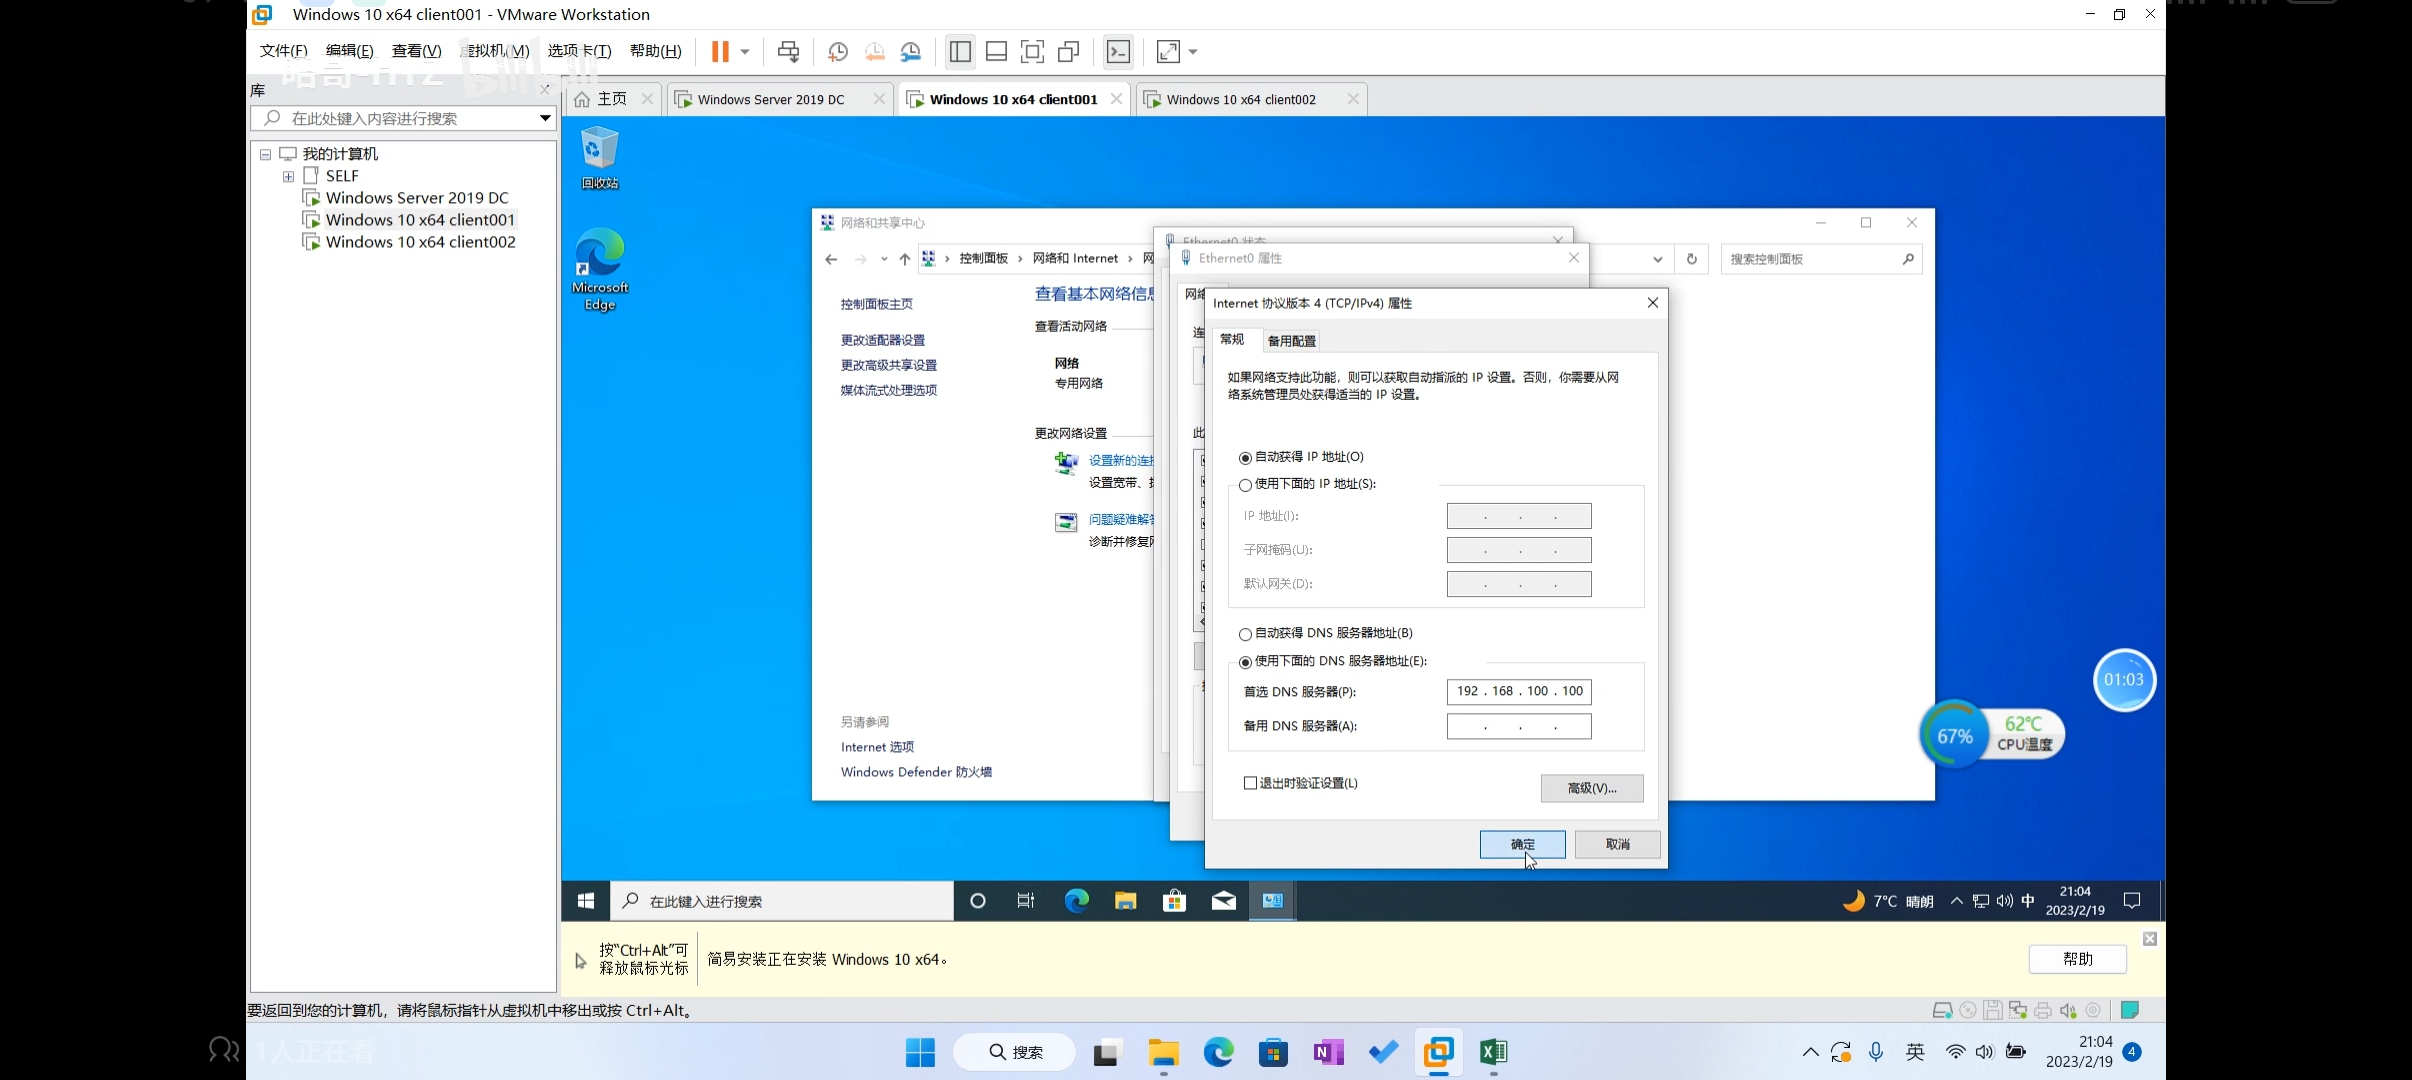Switch to the 备用配置 tab

click(1291, 341)
